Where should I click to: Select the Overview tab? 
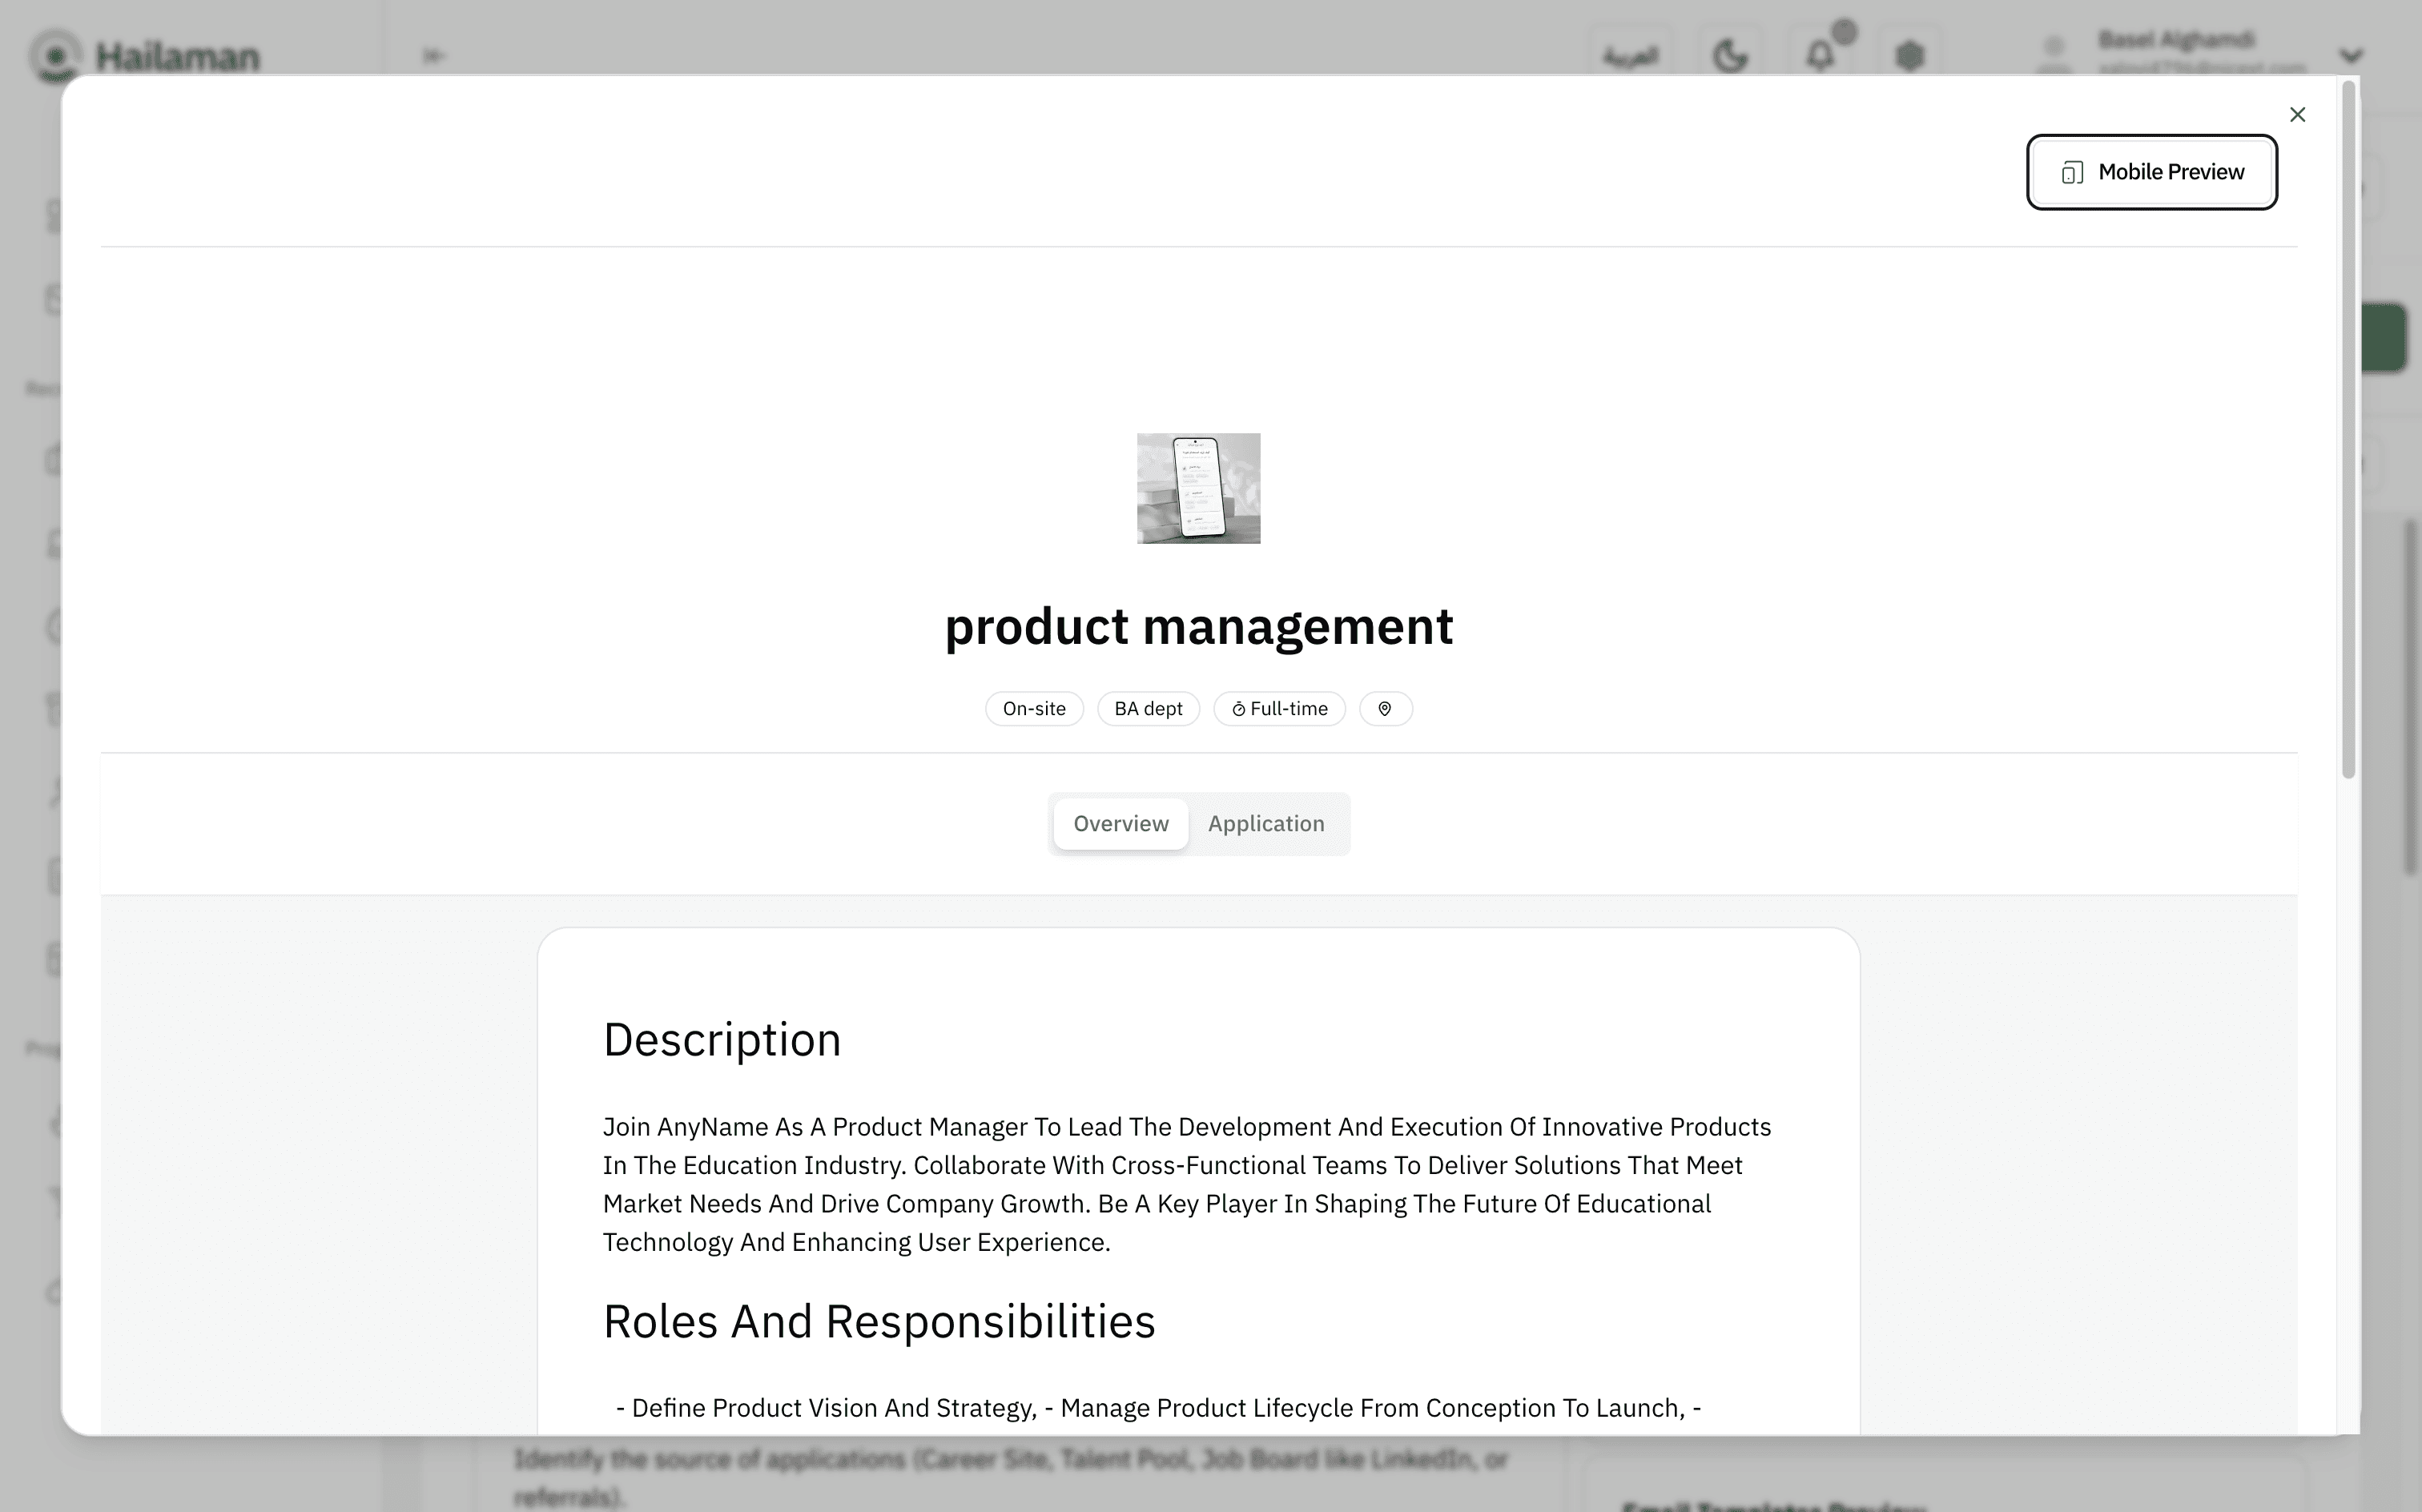[1120, 823]
